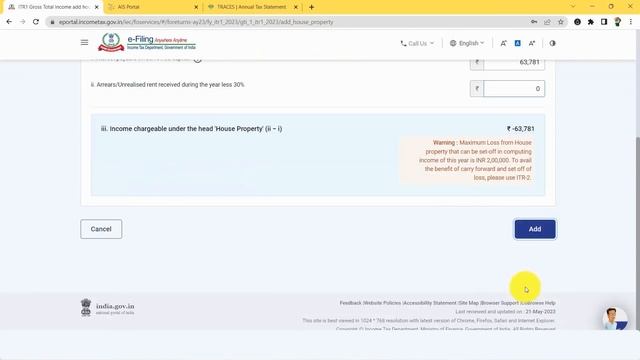The image size is (640, 360).
Task: Open the chatbot assistant avatar
Action: click(x=615, y=319)
